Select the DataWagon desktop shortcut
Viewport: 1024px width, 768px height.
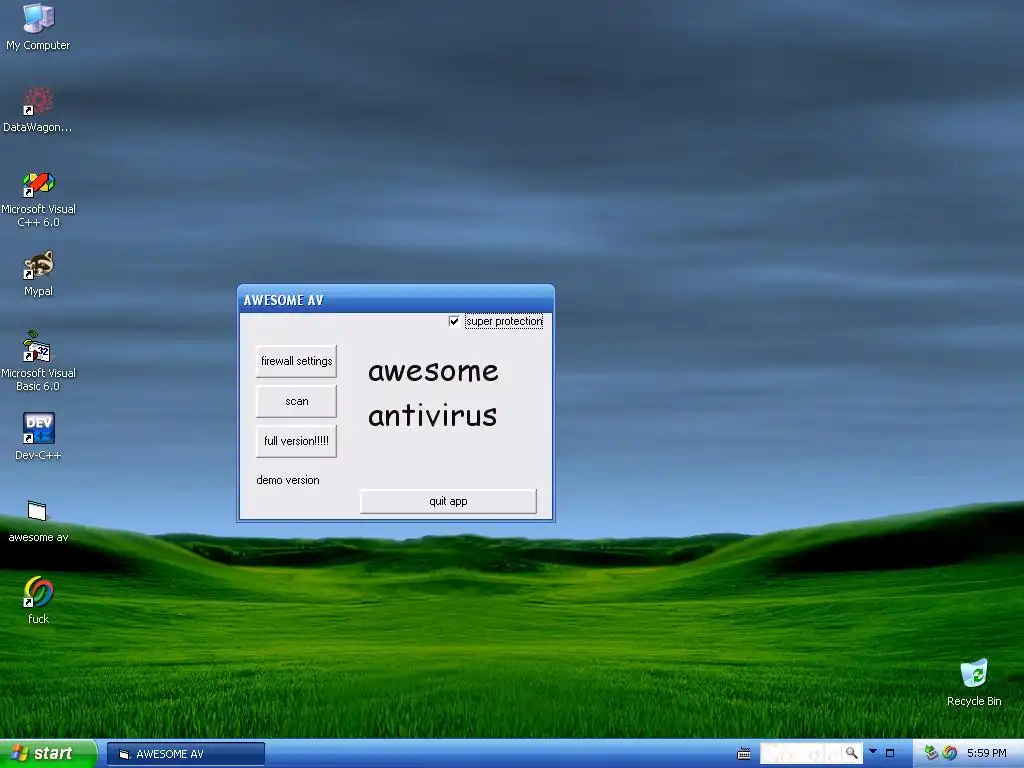38,109
